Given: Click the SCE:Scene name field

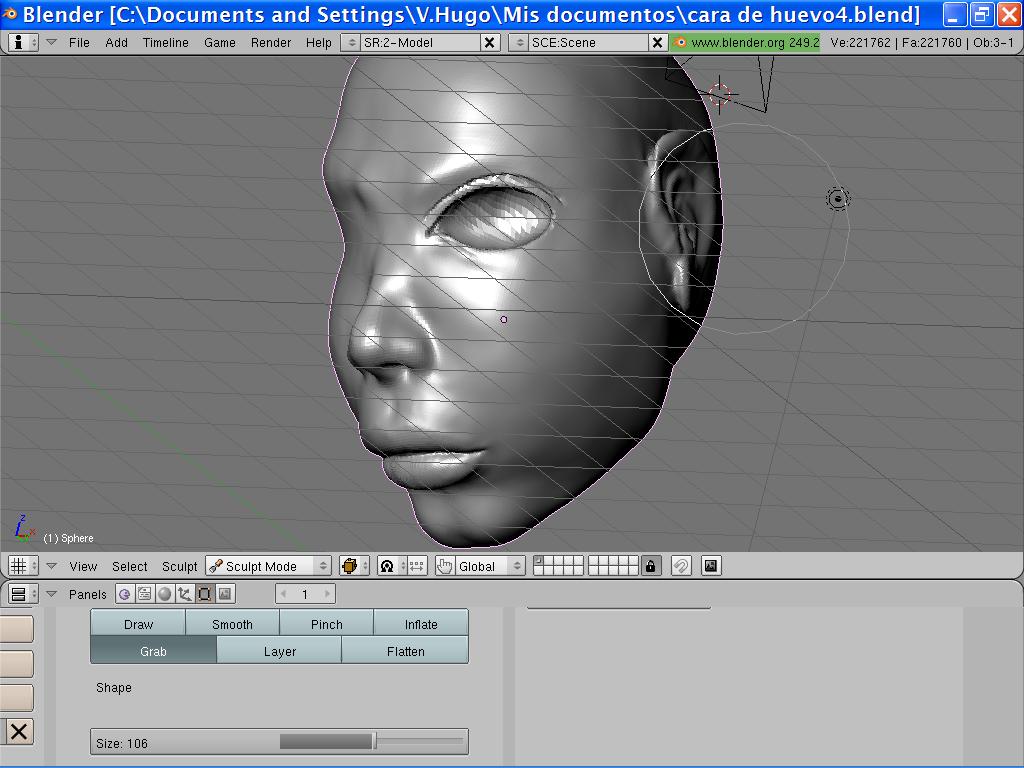Looking at the screenshot, I should tap(588, 42).
